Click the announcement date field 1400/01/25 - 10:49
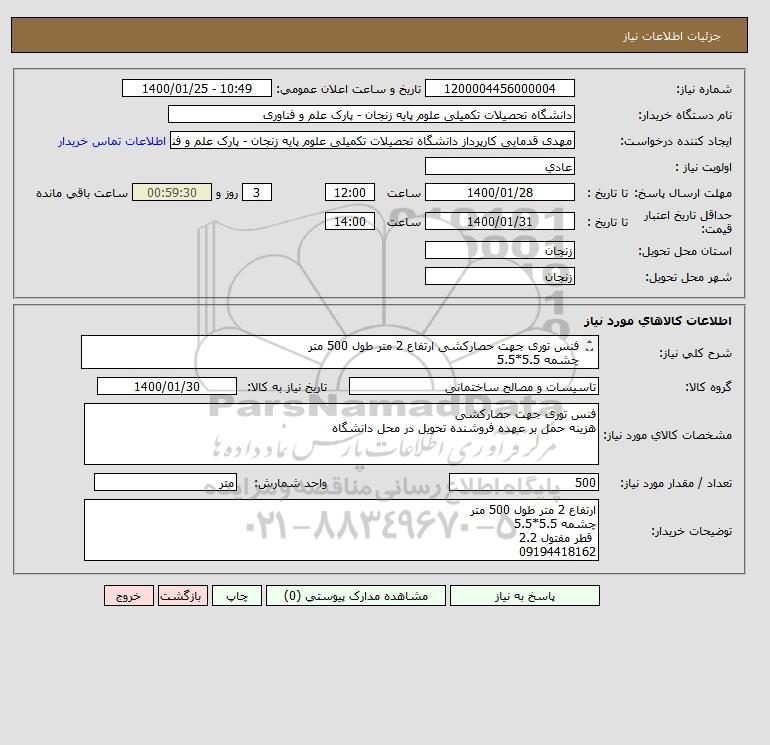770x745 pixels. point(196,88)
